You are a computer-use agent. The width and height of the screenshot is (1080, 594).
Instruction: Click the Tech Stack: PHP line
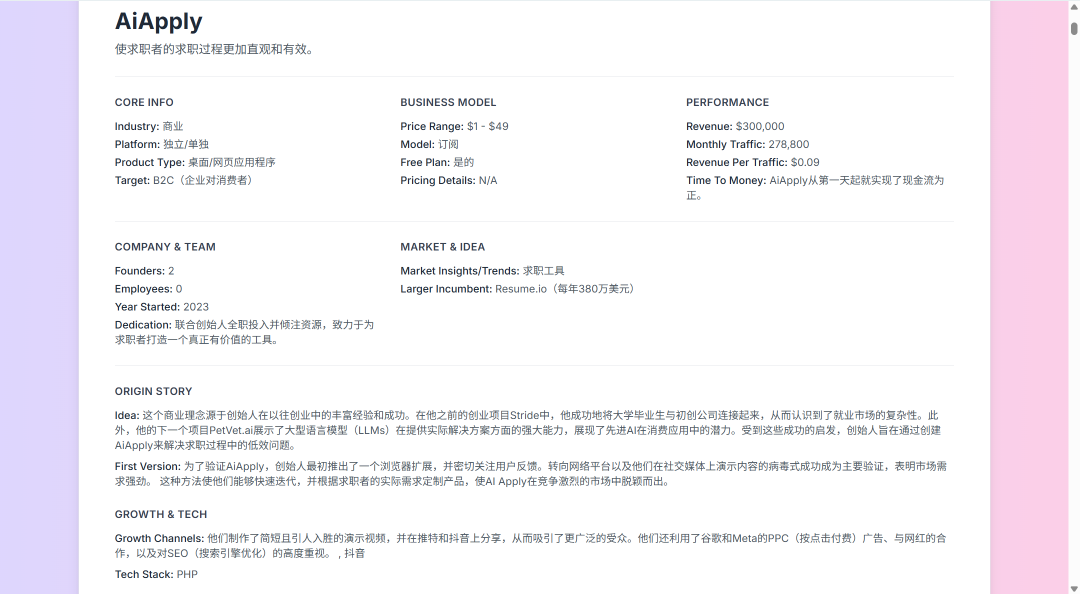click(x=156, y=574)
